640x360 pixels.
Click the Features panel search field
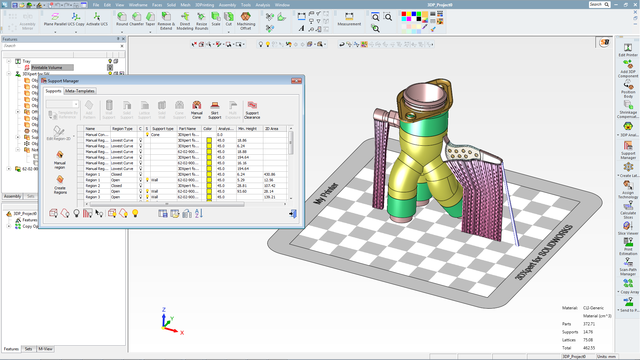point(61,46)
